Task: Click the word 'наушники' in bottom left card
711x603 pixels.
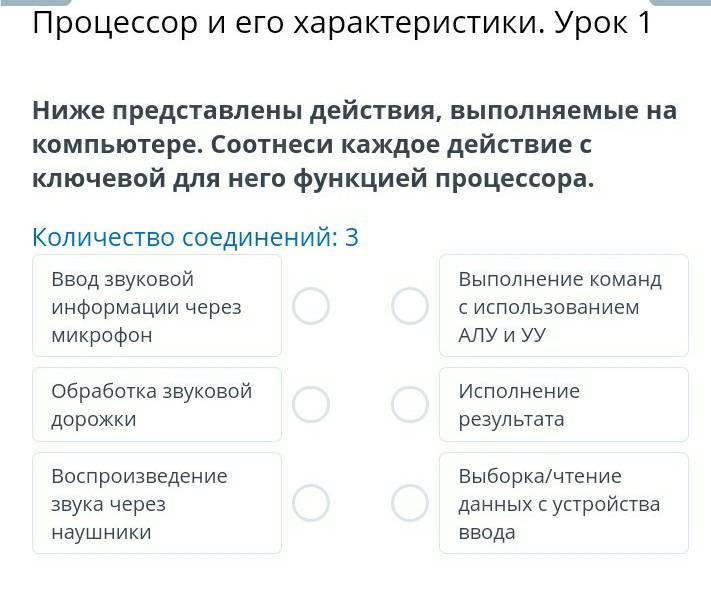Action: (x=101, y=532)
